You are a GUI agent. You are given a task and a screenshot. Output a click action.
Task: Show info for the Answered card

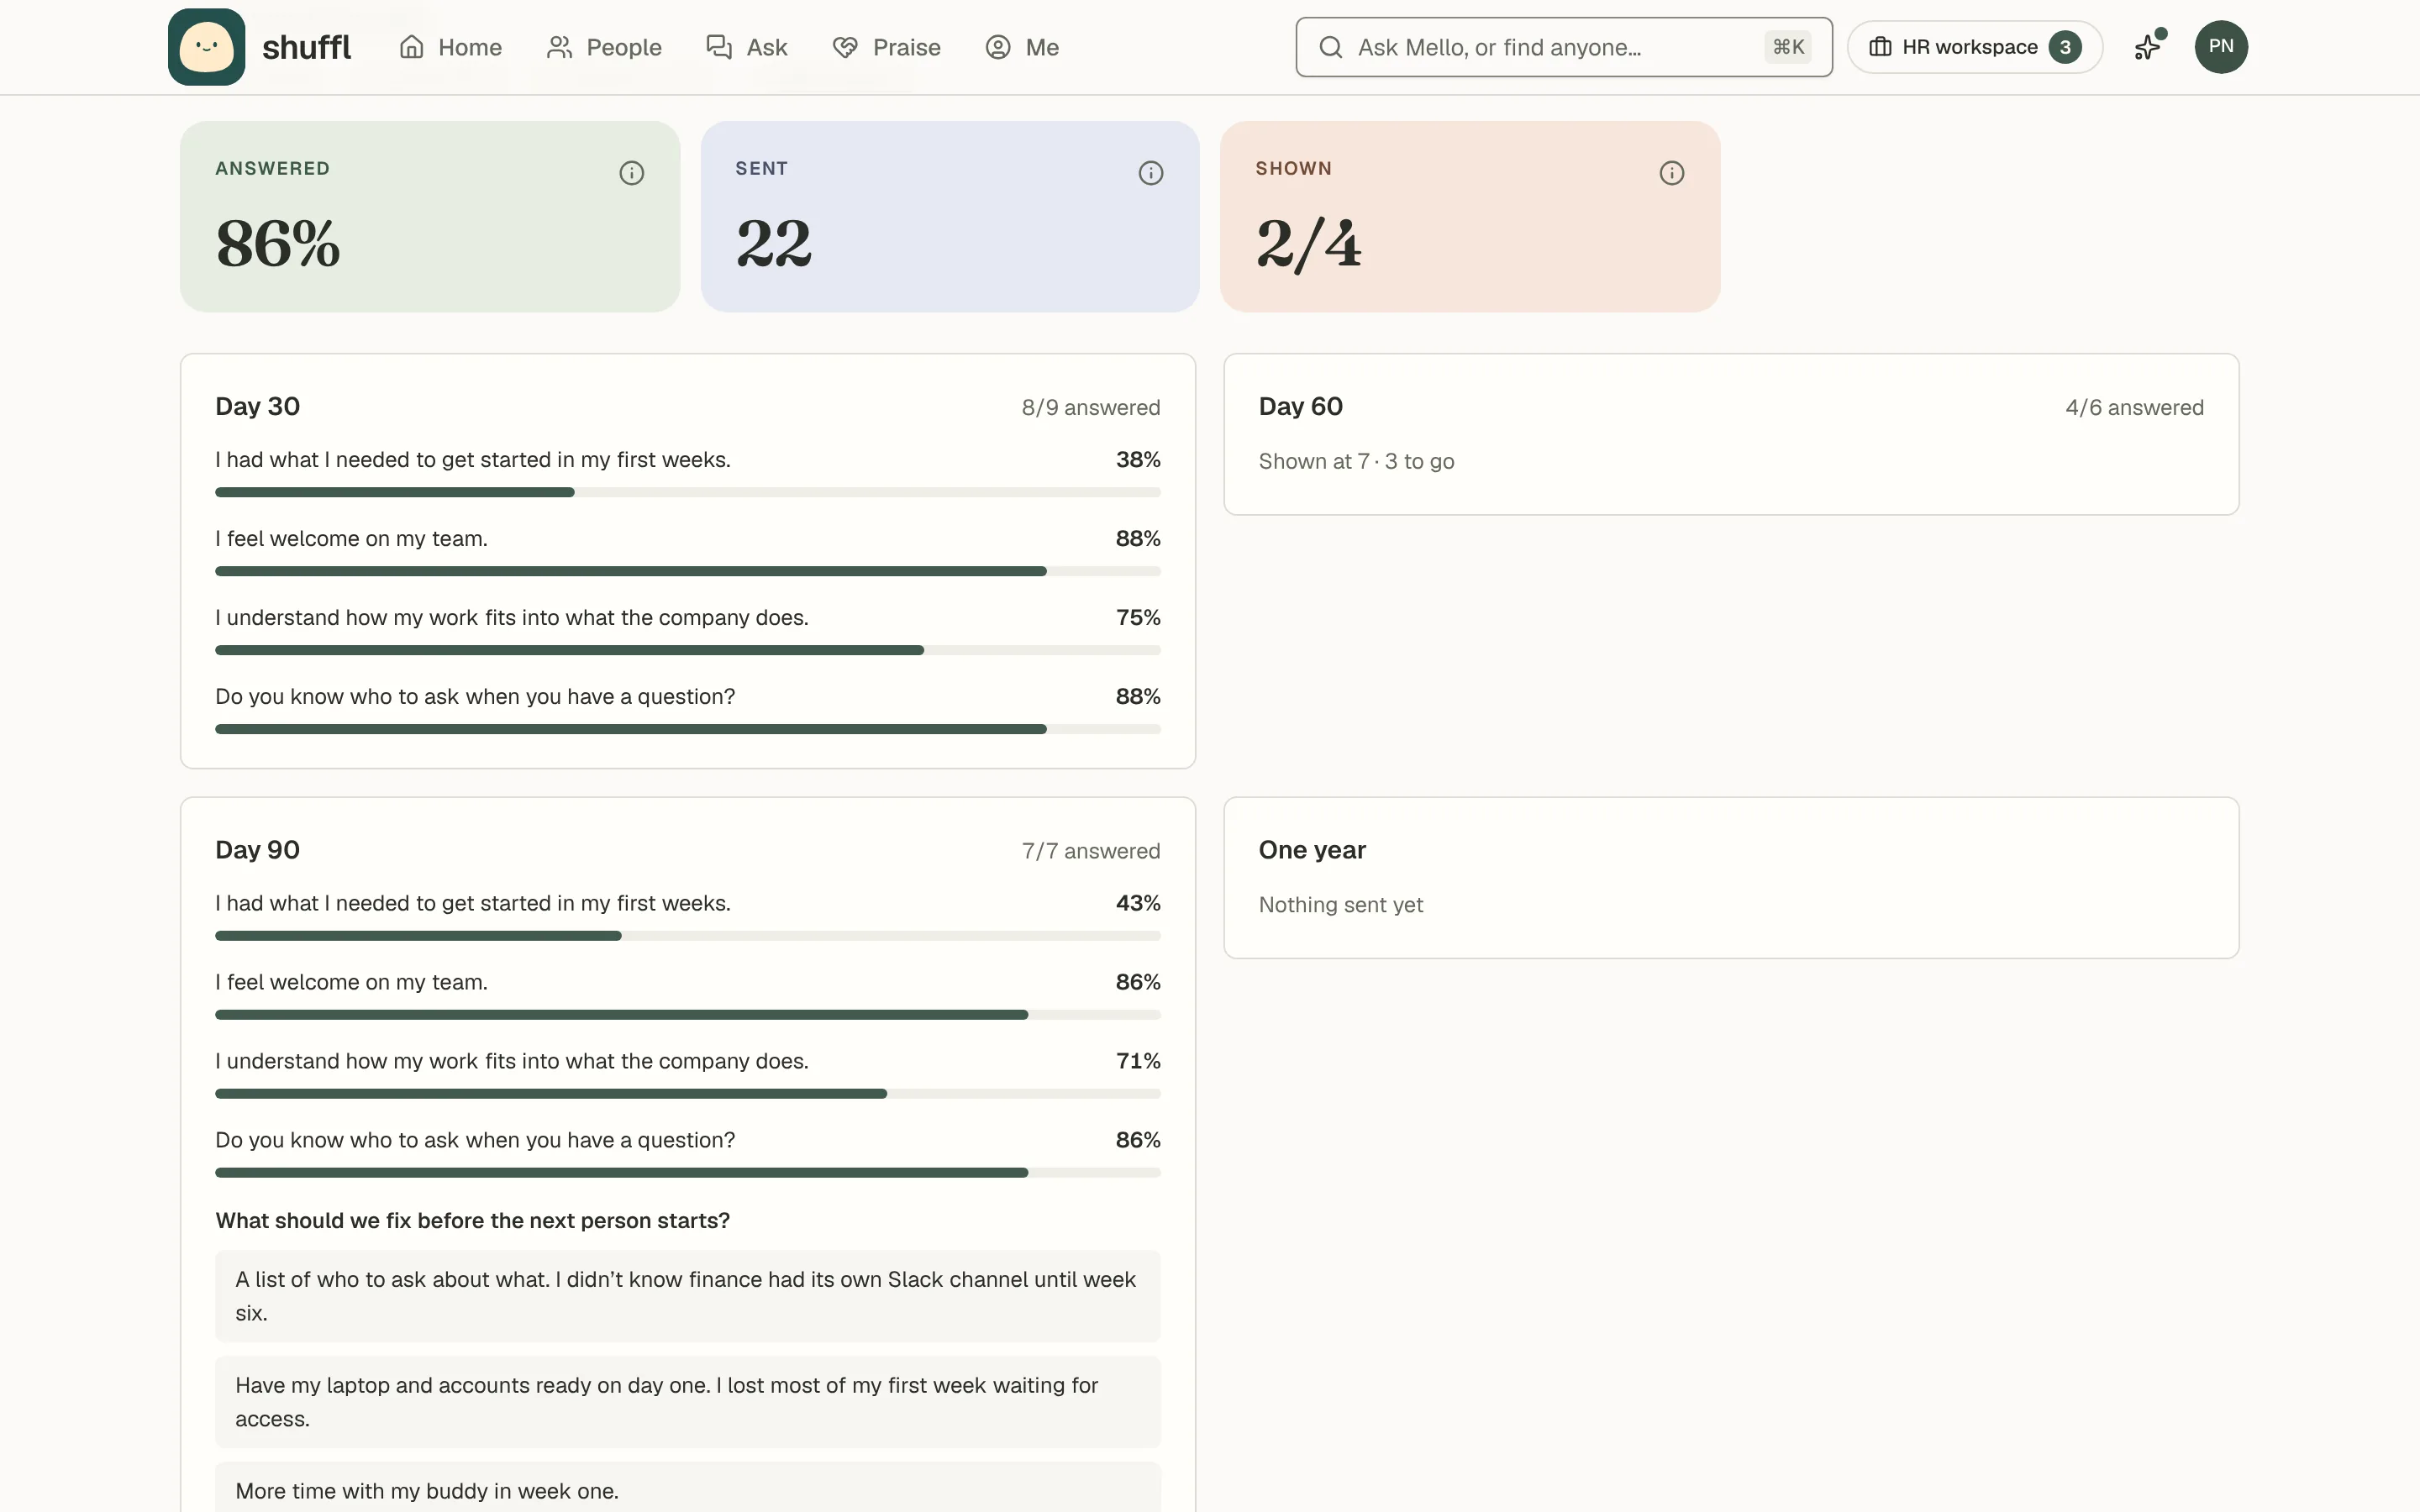[631, 173]
